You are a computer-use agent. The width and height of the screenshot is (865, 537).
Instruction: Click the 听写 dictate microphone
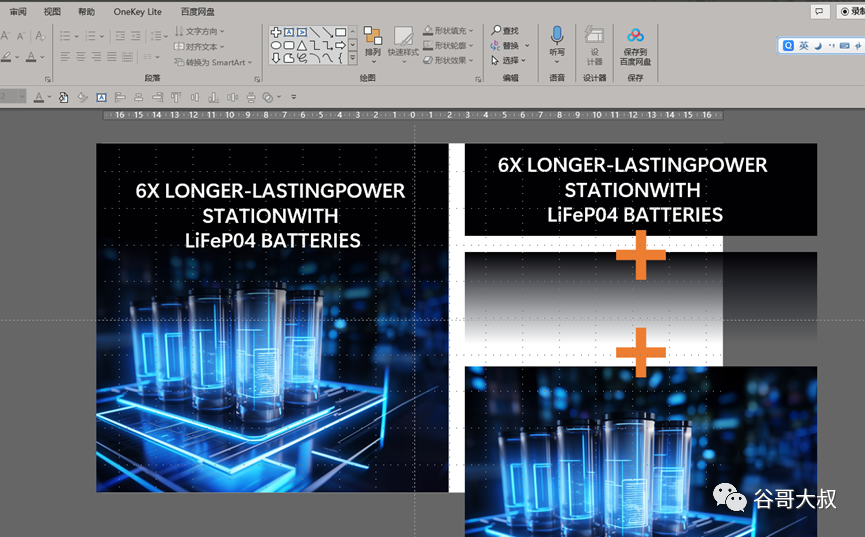(557, 44)
